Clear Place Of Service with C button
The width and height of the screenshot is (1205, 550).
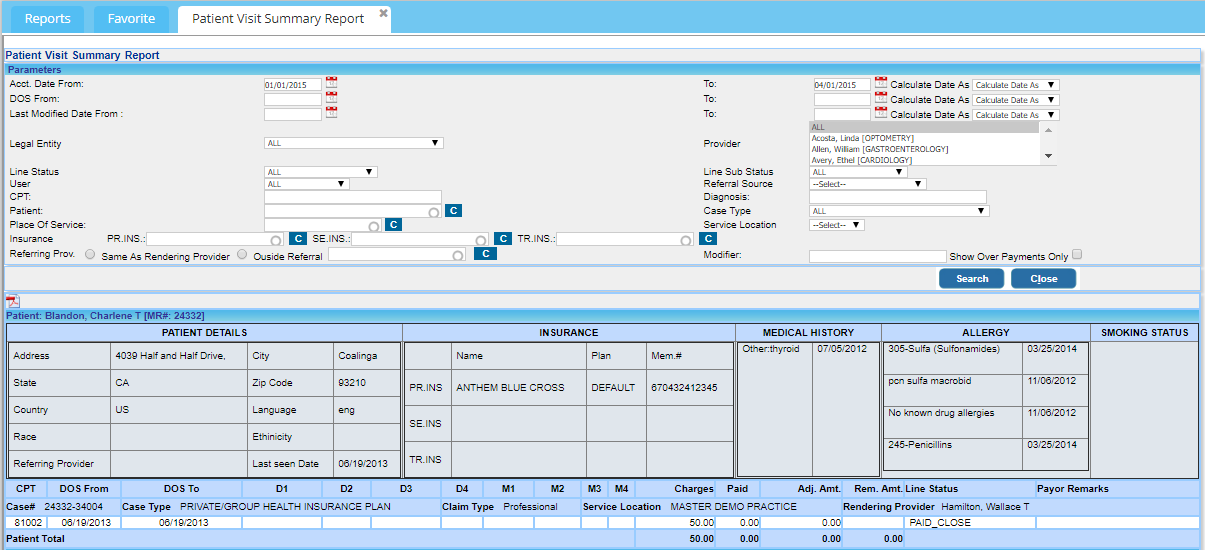(393, 225)
